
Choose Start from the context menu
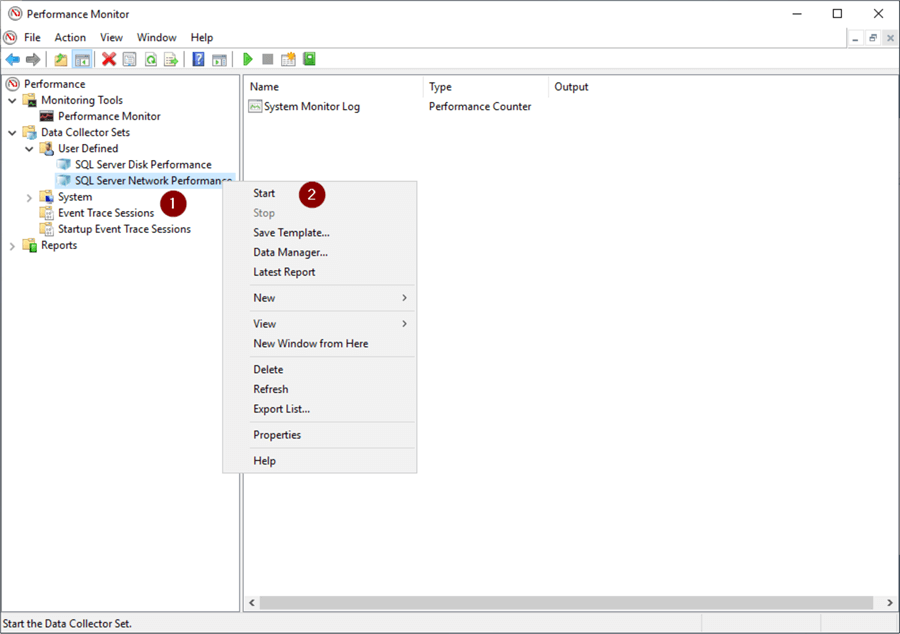[264, 193]
